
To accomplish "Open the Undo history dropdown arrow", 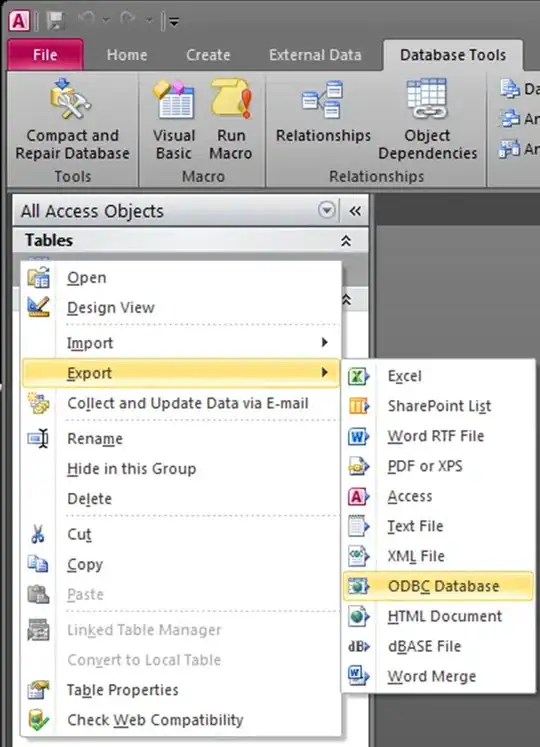I will (106, 20).
